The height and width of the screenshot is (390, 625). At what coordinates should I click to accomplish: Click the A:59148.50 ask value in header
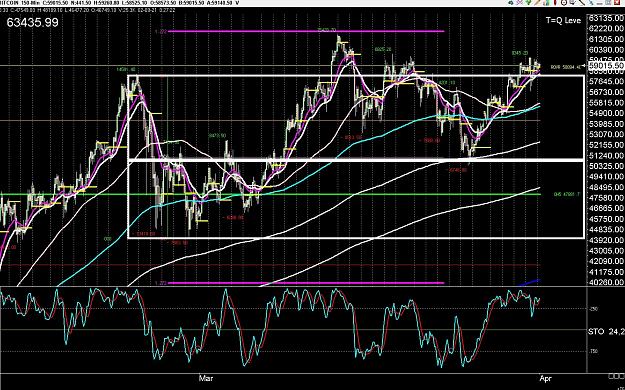click(219, 2)
